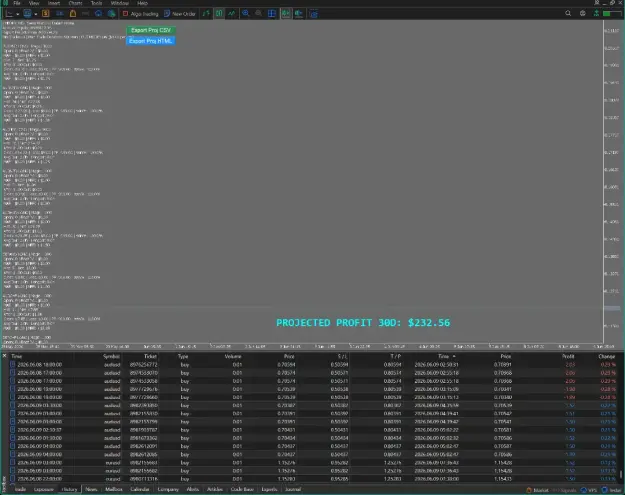The width and height of the screenshot is (625, 495).
Task: Switch to the line chart display icon
Action: pos(232,14)
